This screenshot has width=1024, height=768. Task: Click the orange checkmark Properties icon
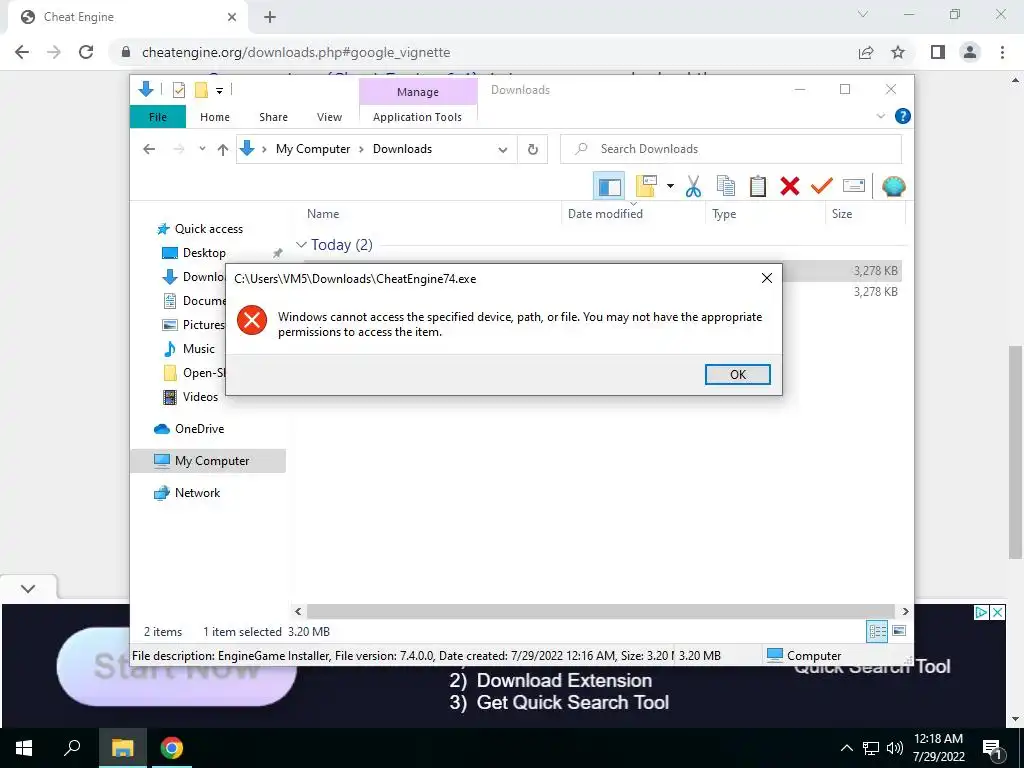click(x=822, y=186)
